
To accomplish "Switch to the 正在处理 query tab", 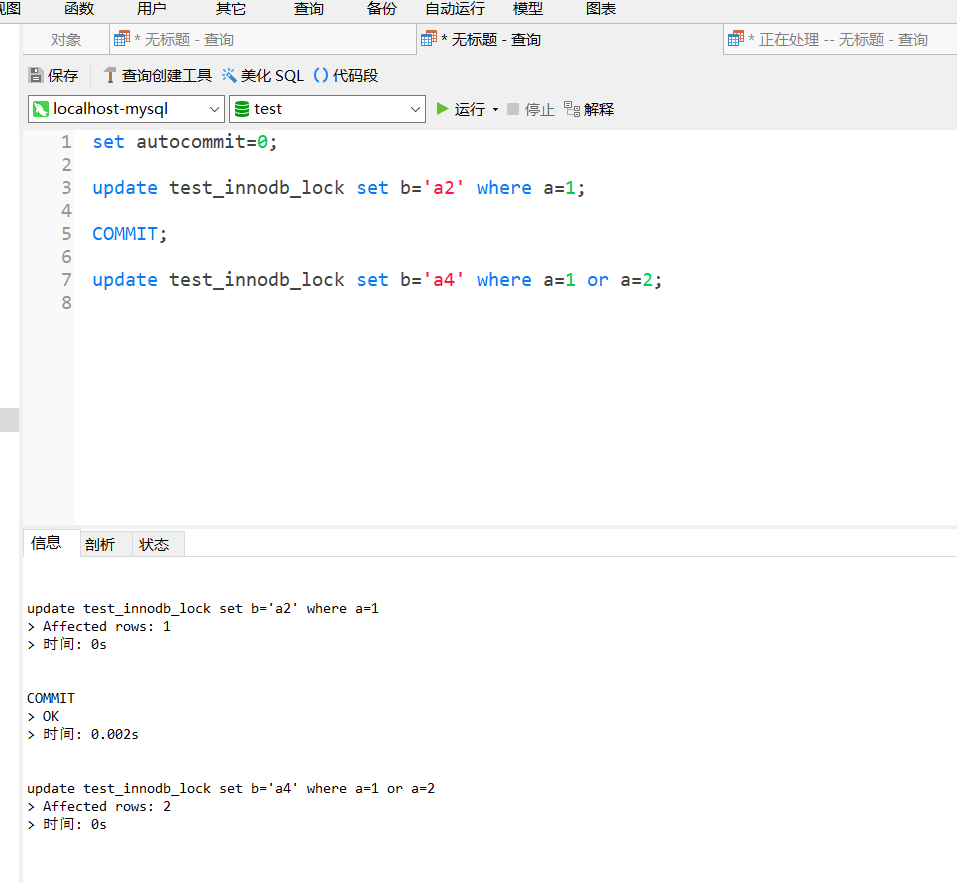I will tap(840, 40).
